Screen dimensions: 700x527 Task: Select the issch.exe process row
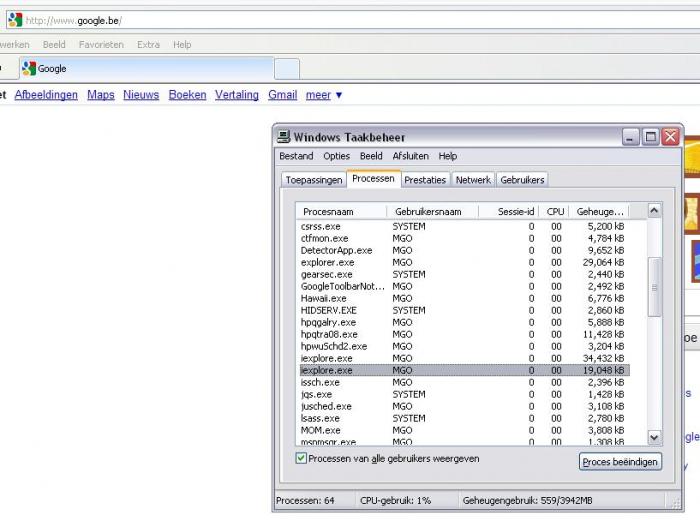pyautogui.click(x=465, y=382)
